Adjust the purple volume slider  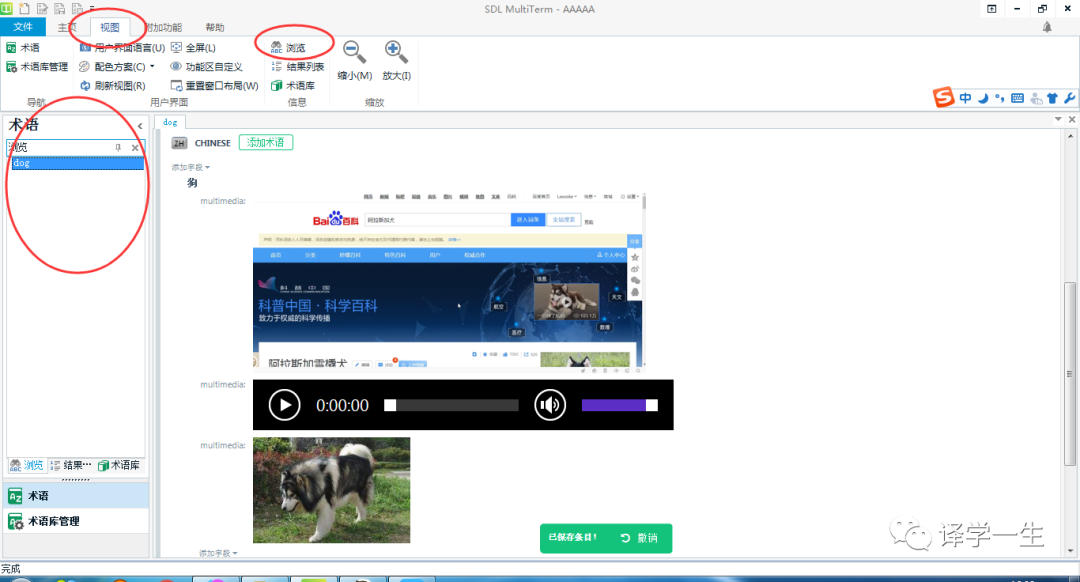coord(619,405)
